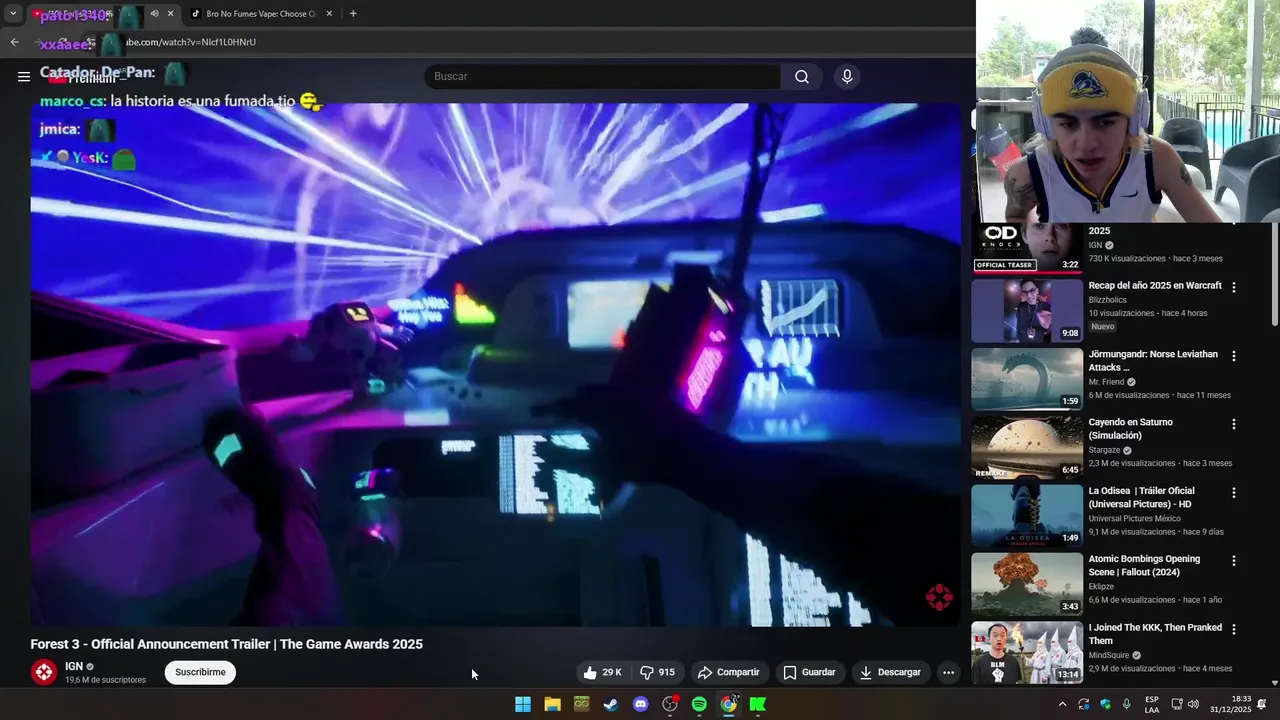The width and height of the screenshot is (1280, 720).
Task: Open a new browser tab
Action: point(353,14)
